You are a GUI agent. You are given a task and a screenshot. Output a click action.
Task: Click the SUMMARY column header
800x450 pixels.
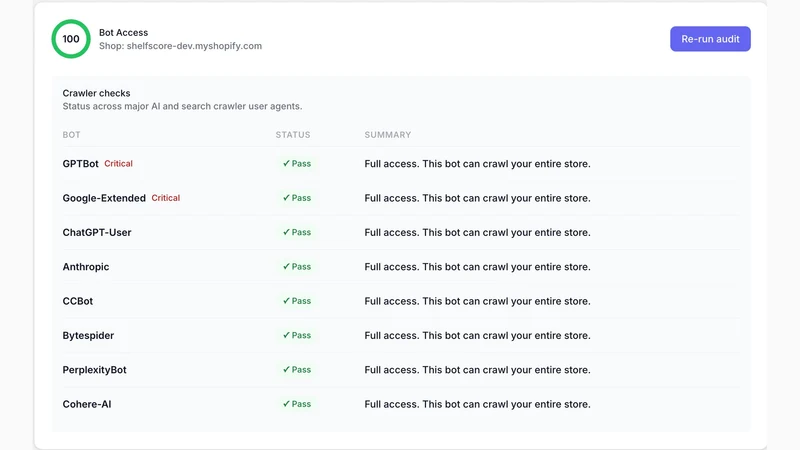tap(388, 135)
